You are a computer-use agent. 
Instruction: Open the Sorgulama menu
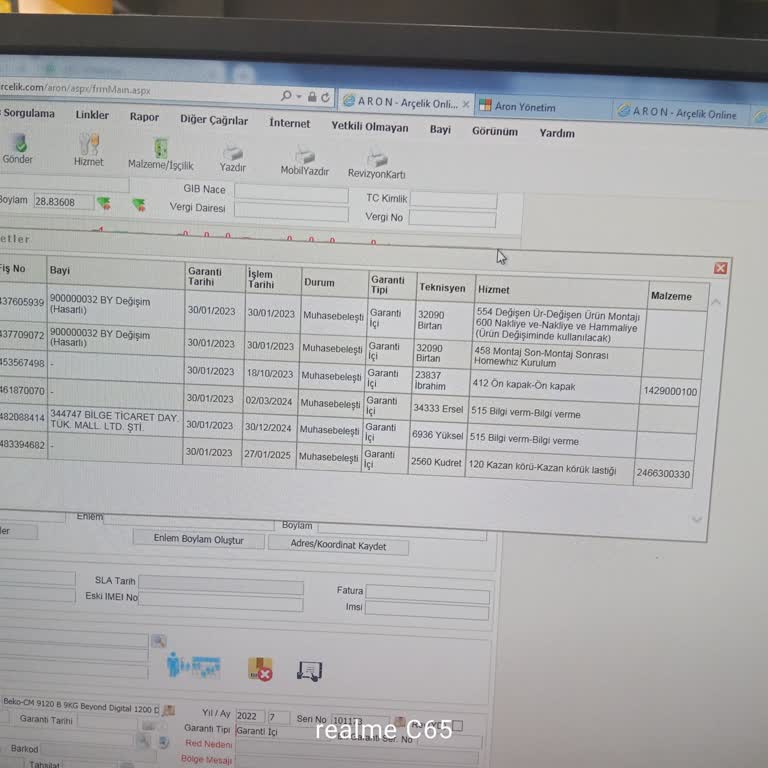tap(29, 113)
